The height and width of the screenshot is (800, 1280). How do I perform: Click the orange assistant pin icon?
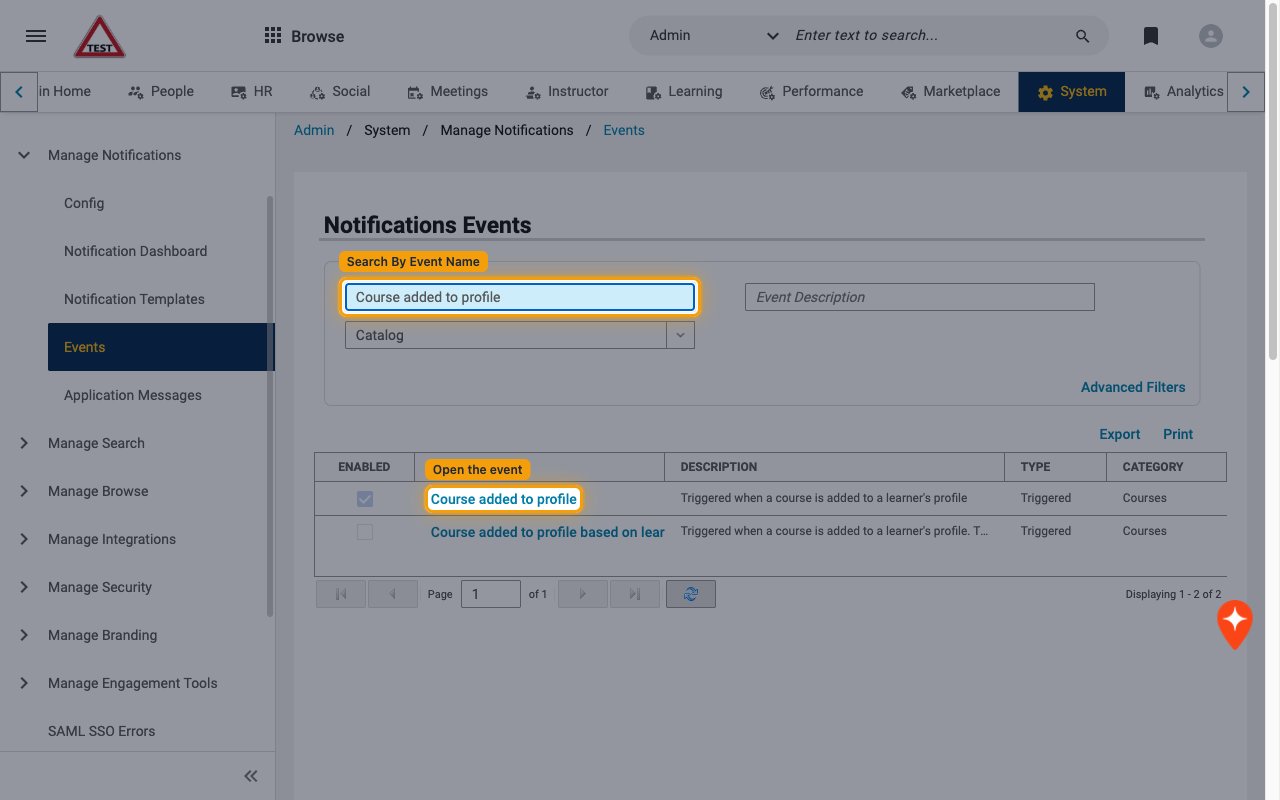[1235, 624]
